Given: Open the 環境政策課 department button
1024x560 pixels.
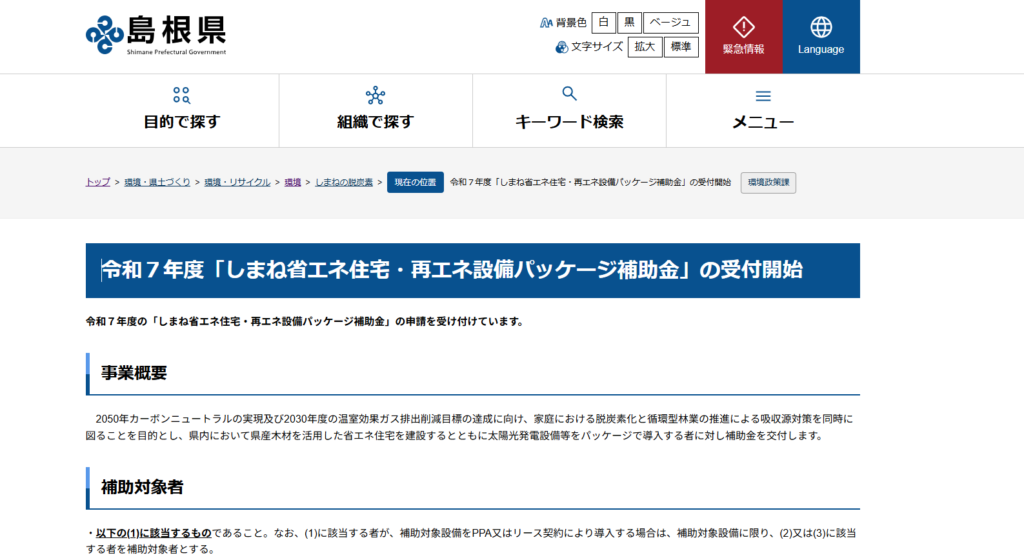Looking at the screenshot, I should [768, 183].
